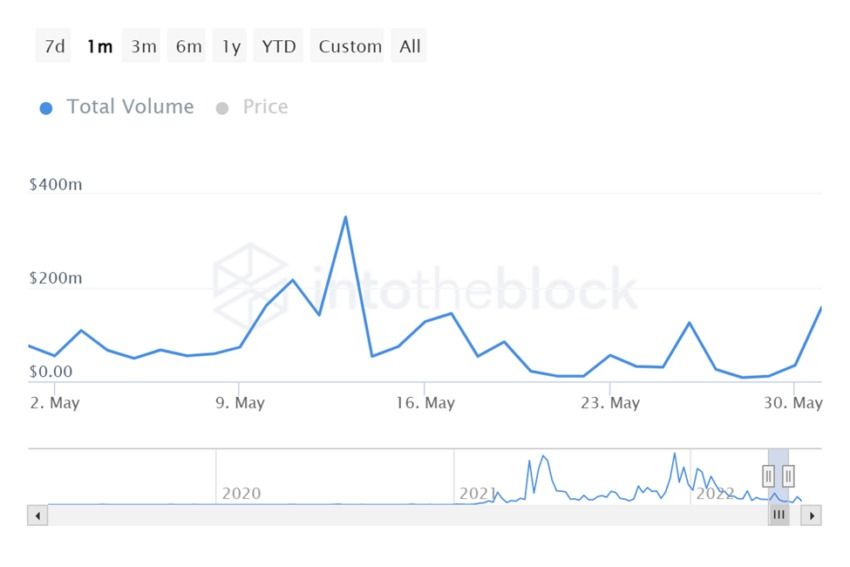The image size is (850, 567).
Task: Choose the 6m time range
Action: [x=188, y=46]
